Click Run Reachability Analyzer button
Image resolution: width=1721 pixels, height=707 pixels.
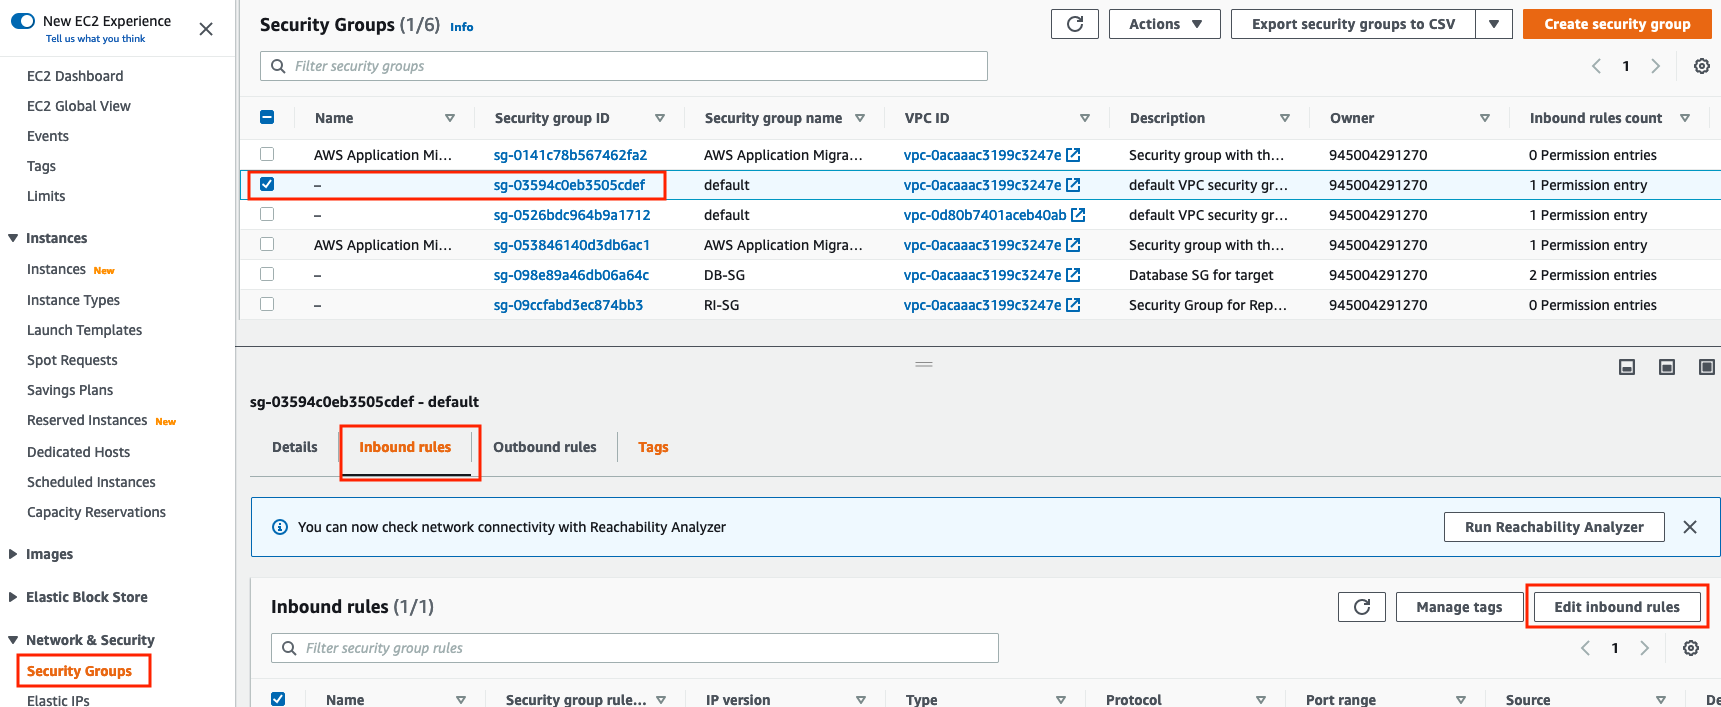(x=1554, y=527)
